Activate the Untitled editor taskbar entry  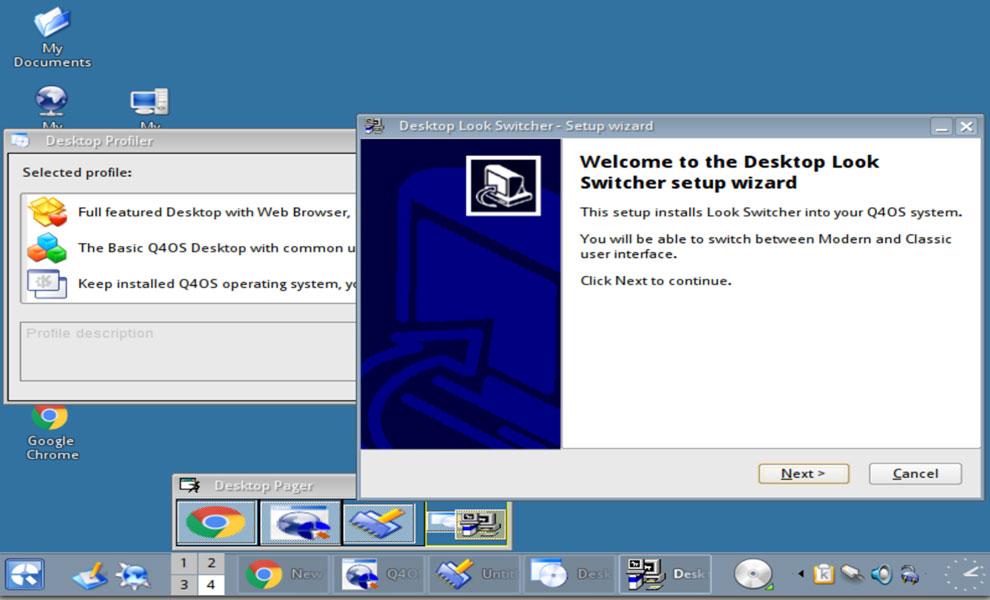(474, 574)
